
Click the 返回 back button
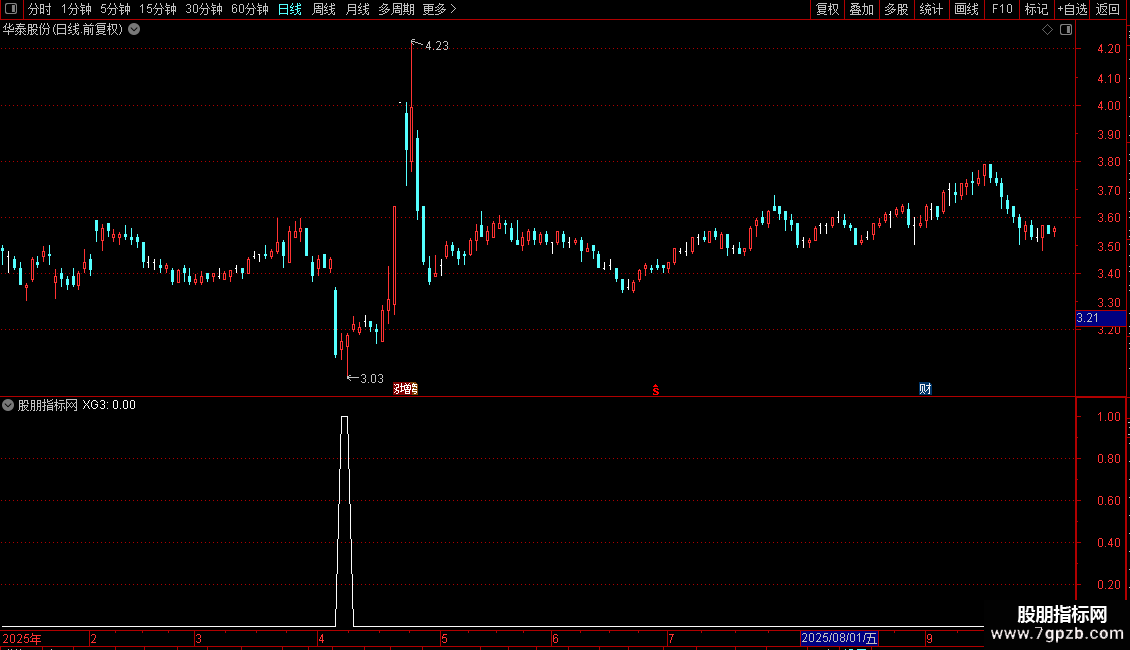tap(1108, 9)
